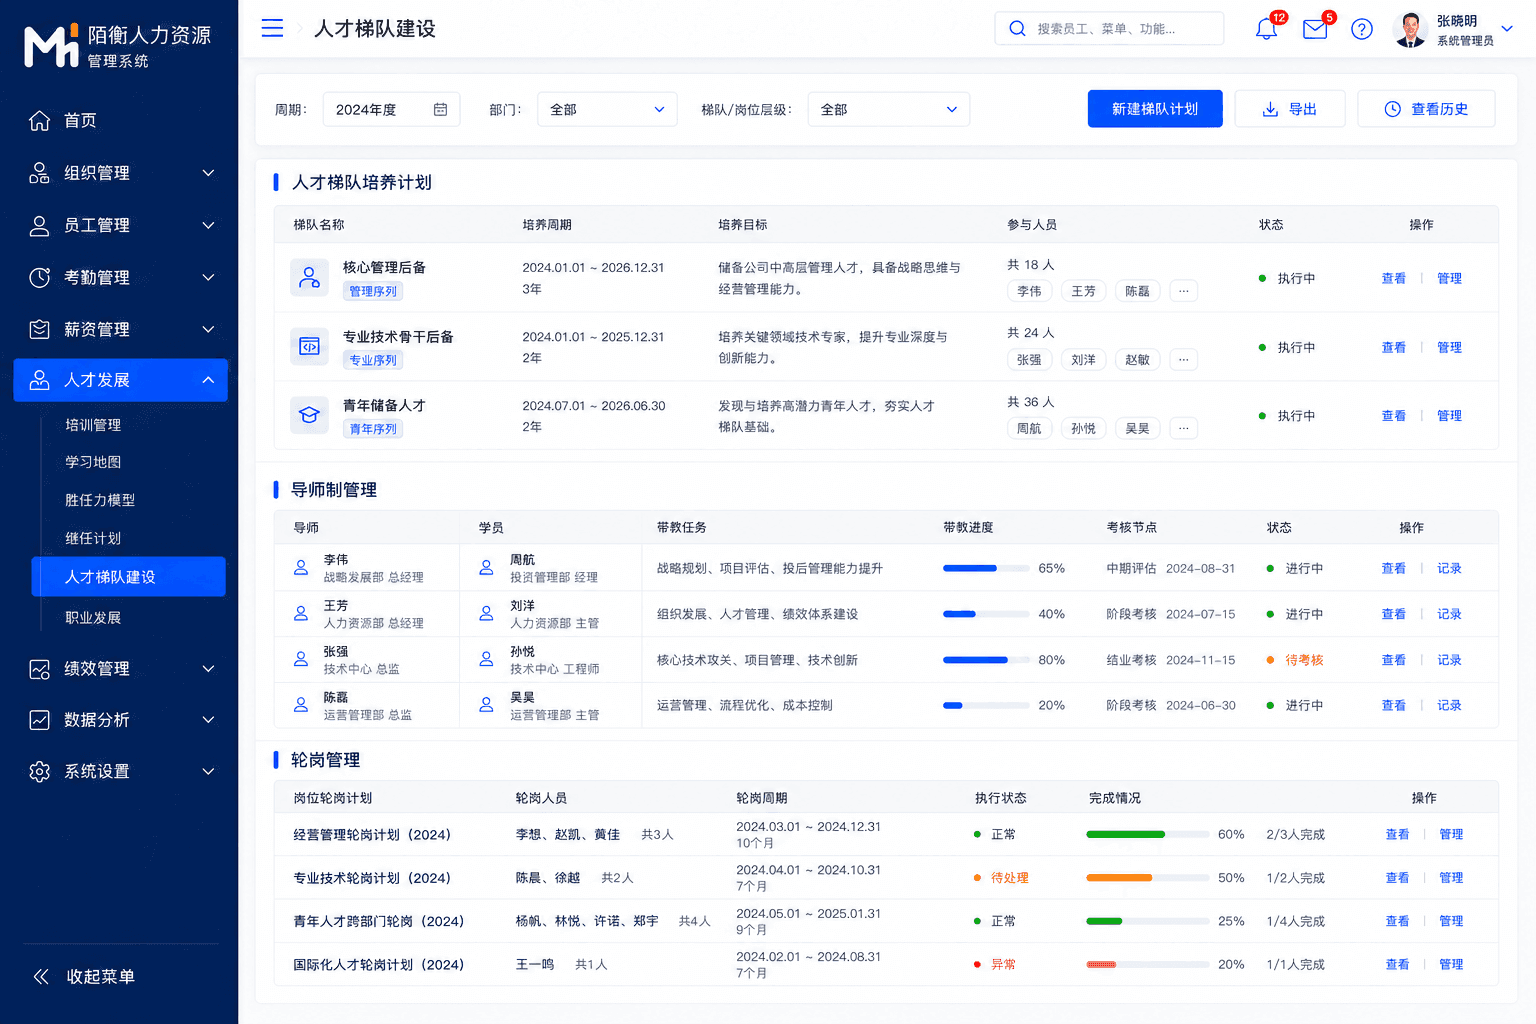Click the 80% mentoring progress bar
The image size is (1536, 1024).
[x=986, y=660]
